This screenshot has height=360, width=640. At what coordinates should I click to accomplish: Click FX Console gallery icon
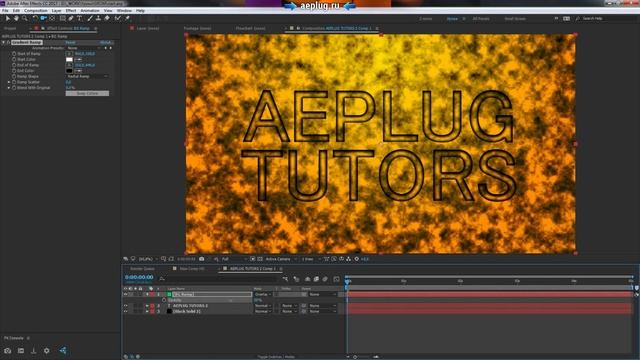(21, 351)
